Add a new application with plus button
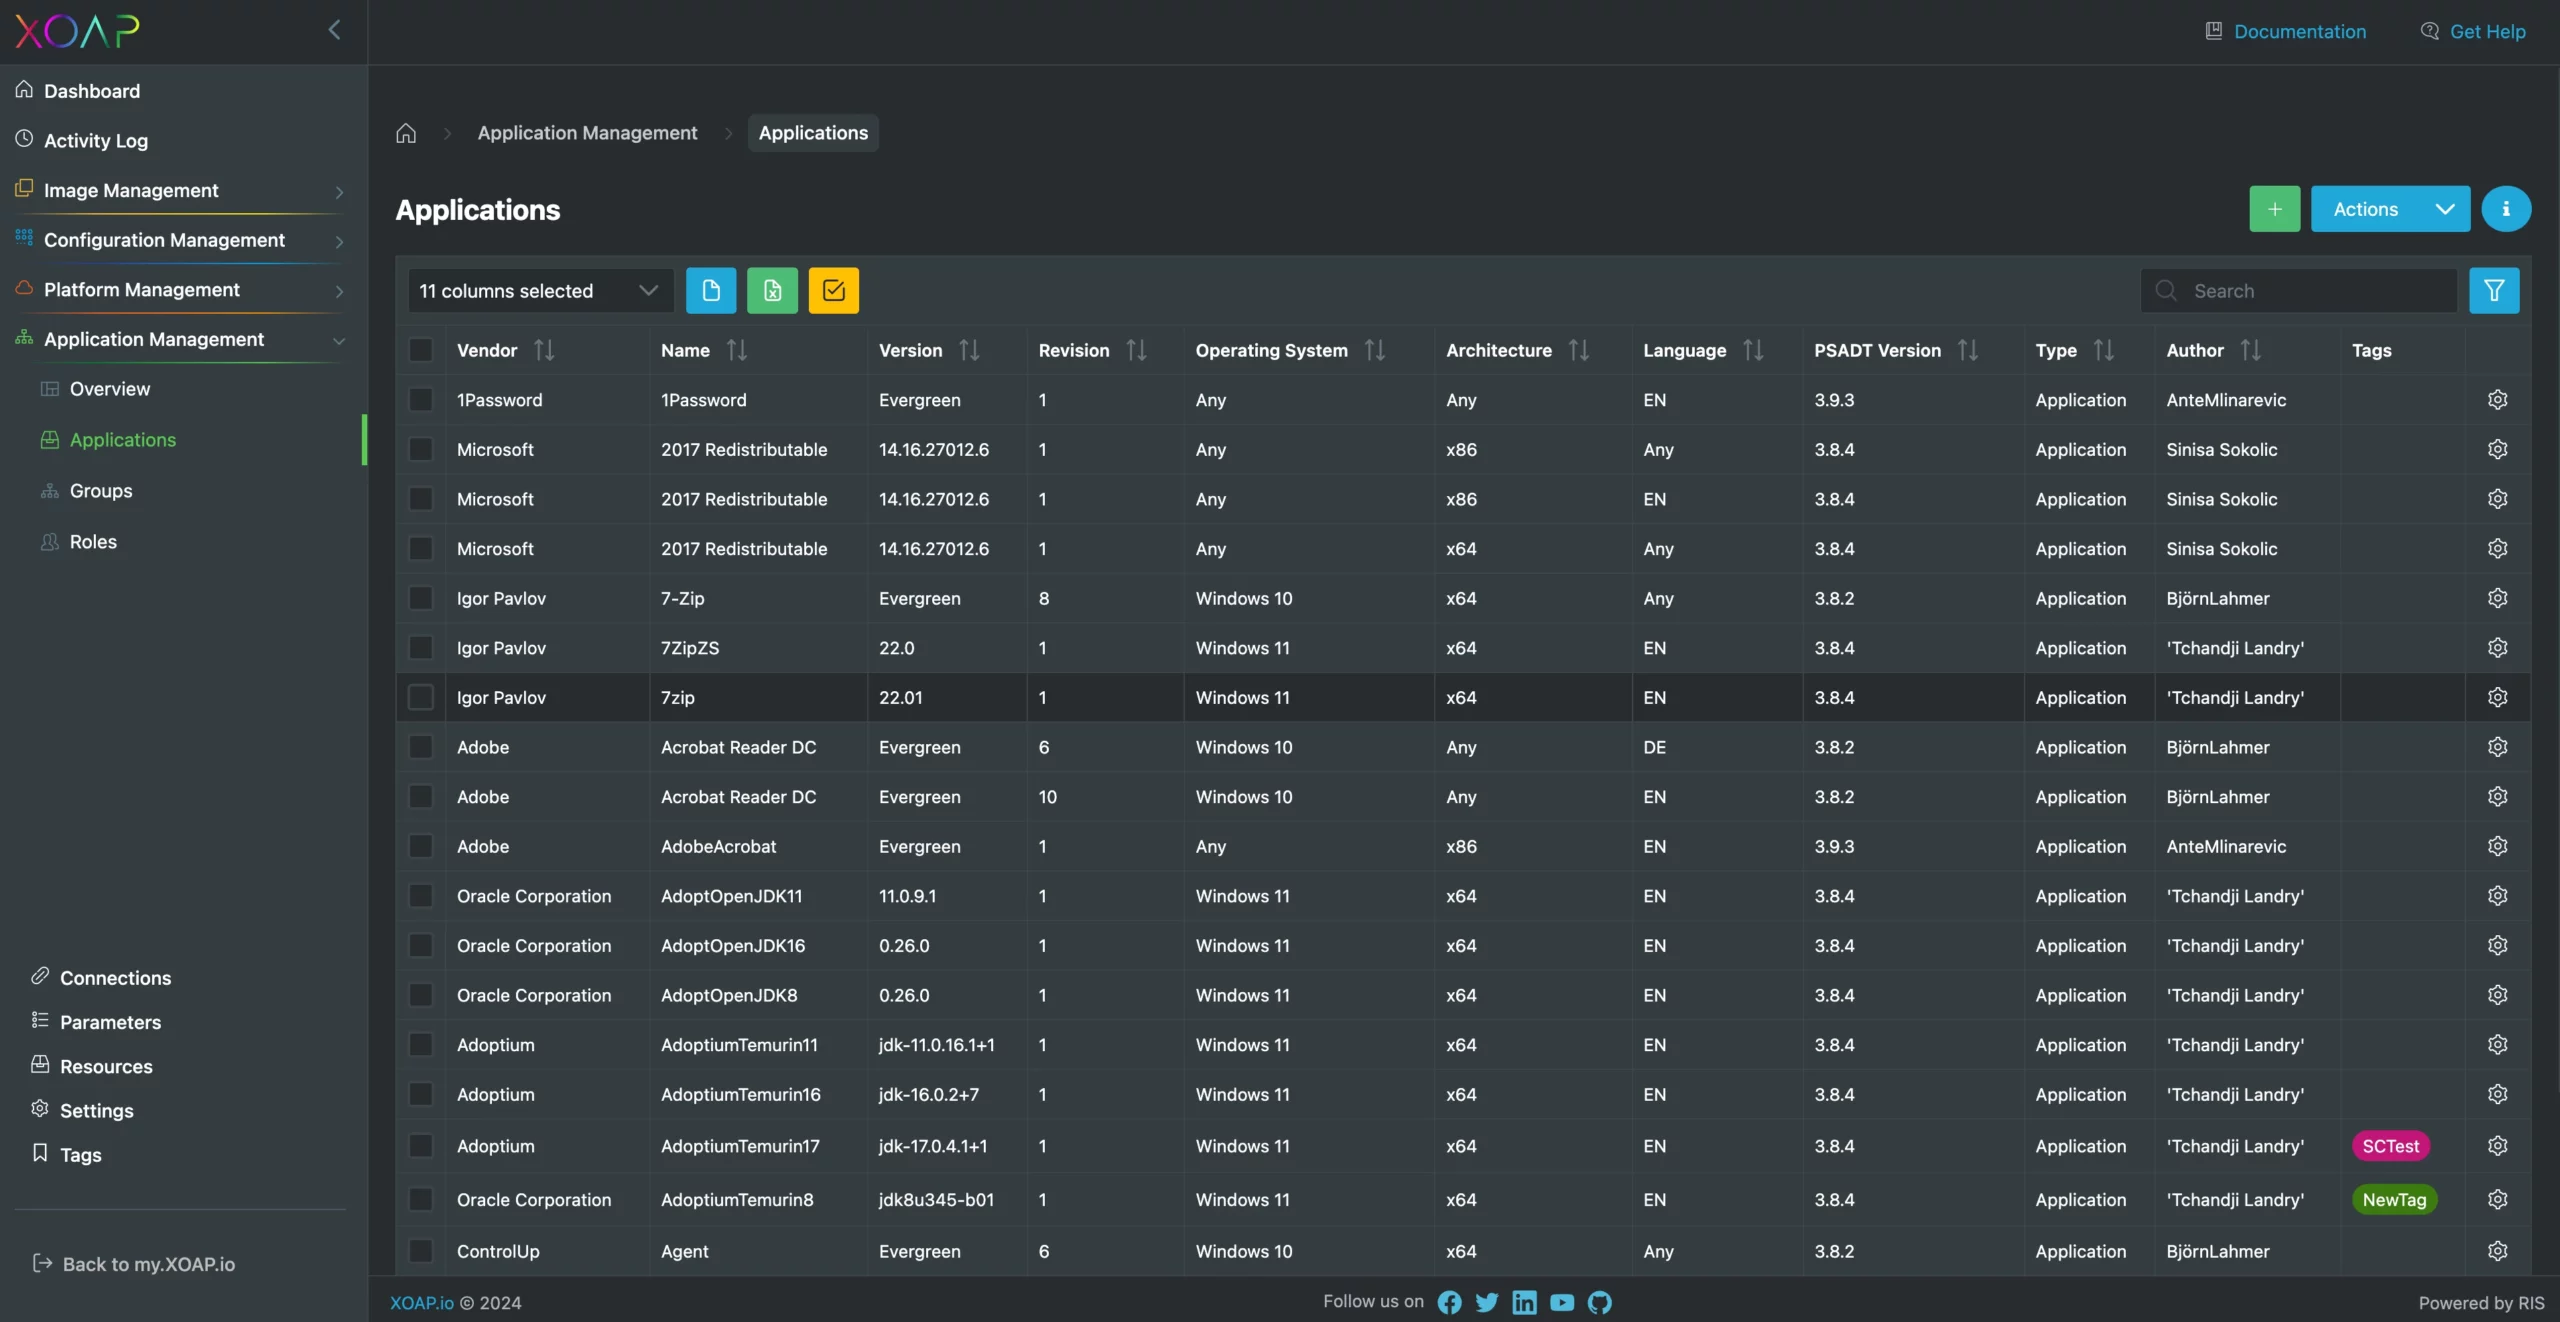Viewport: 2560px width, 1322px height. (x=2274, y=209)
